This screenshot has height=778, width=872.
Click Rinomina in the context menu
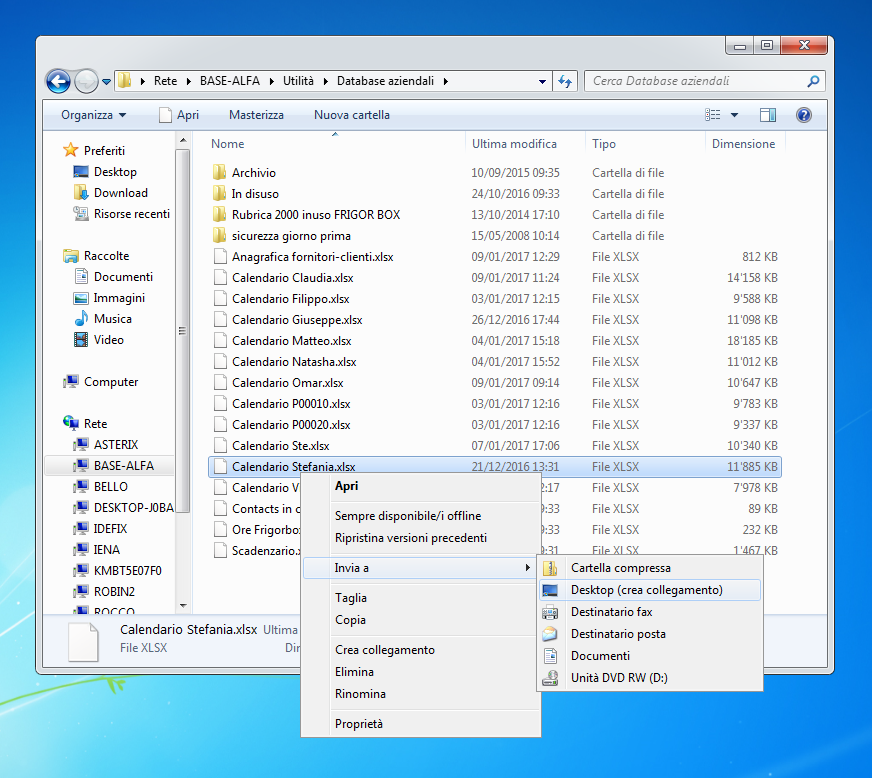(x=360, y=694)
